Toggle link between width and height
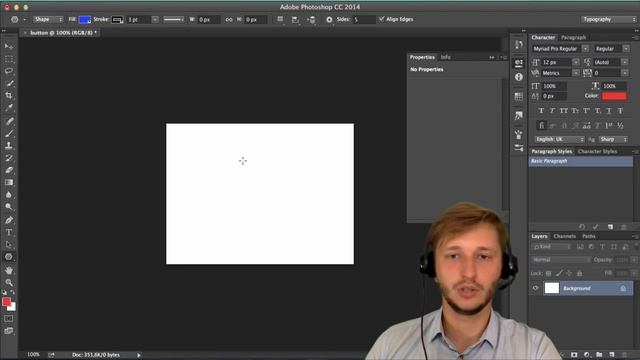The width and height of the screenshot is (640, 360). pyautogui.click(x=229, y=20)
